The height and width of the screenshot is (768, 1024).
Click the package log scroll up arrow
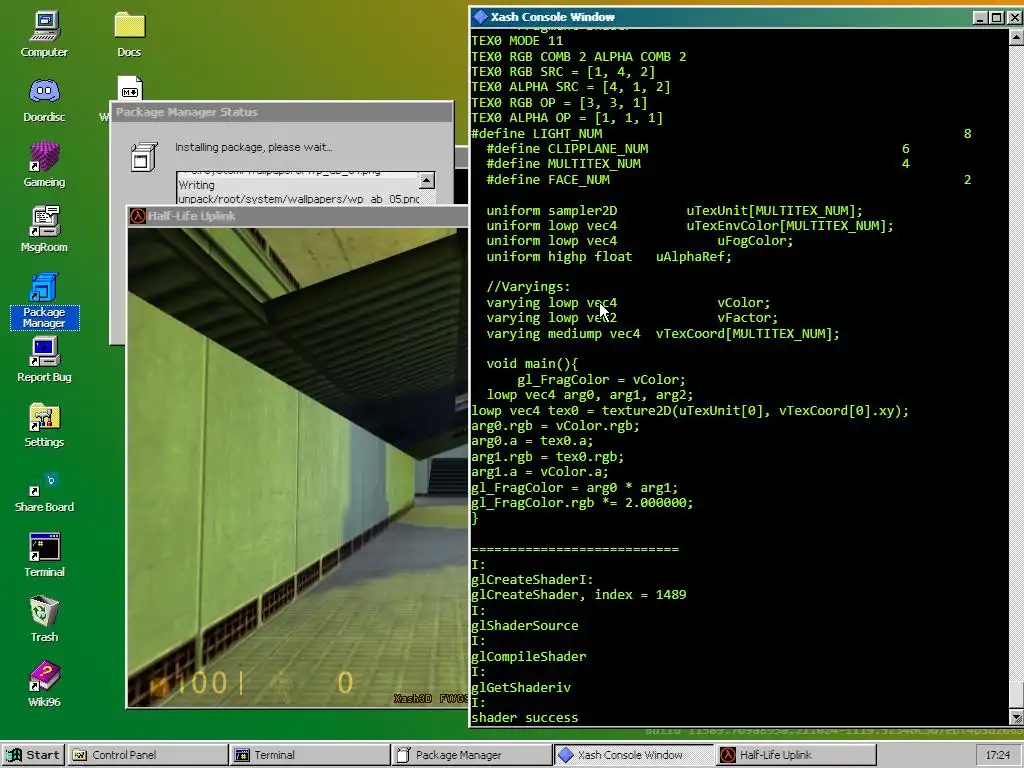(x=426, y=180)
